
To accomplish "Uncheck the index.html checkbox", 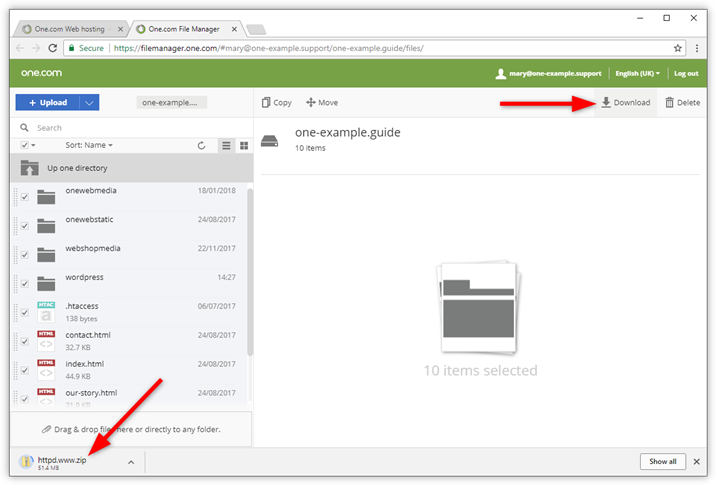I will 25,370.
